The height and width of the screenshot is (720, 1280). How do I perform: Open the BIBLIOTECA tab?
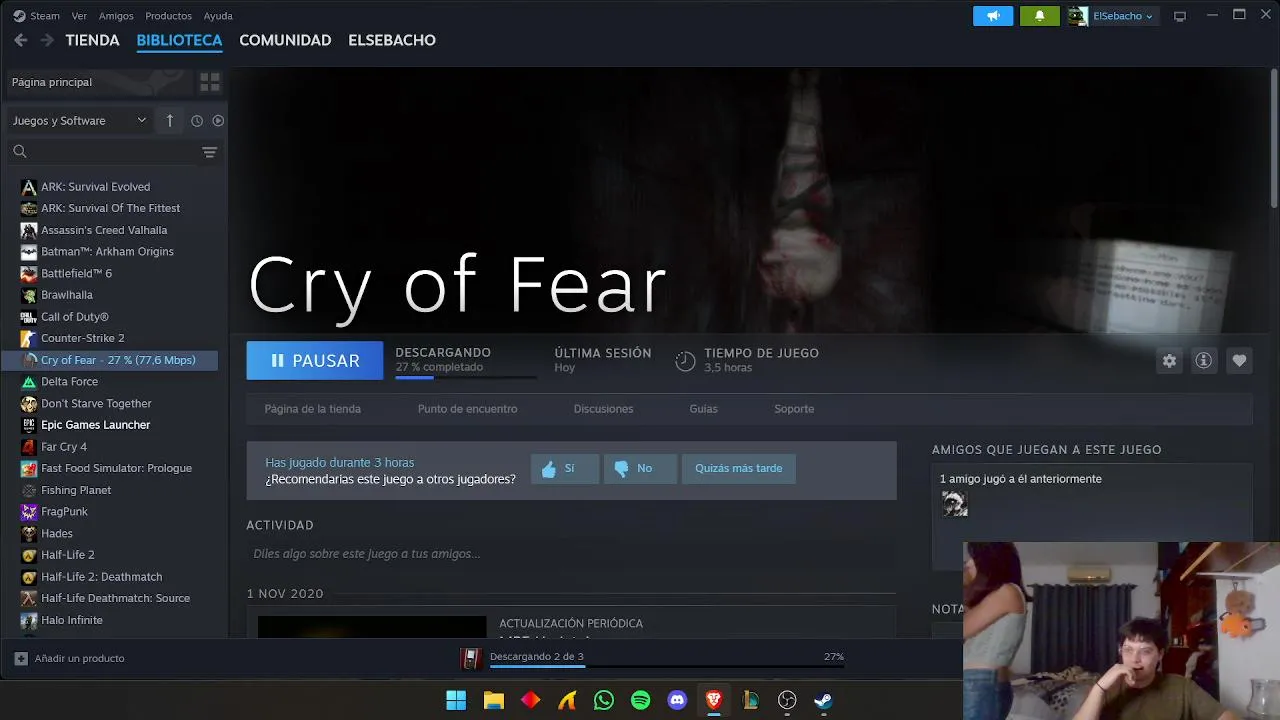pyautogui.click(x=179, y=40)
